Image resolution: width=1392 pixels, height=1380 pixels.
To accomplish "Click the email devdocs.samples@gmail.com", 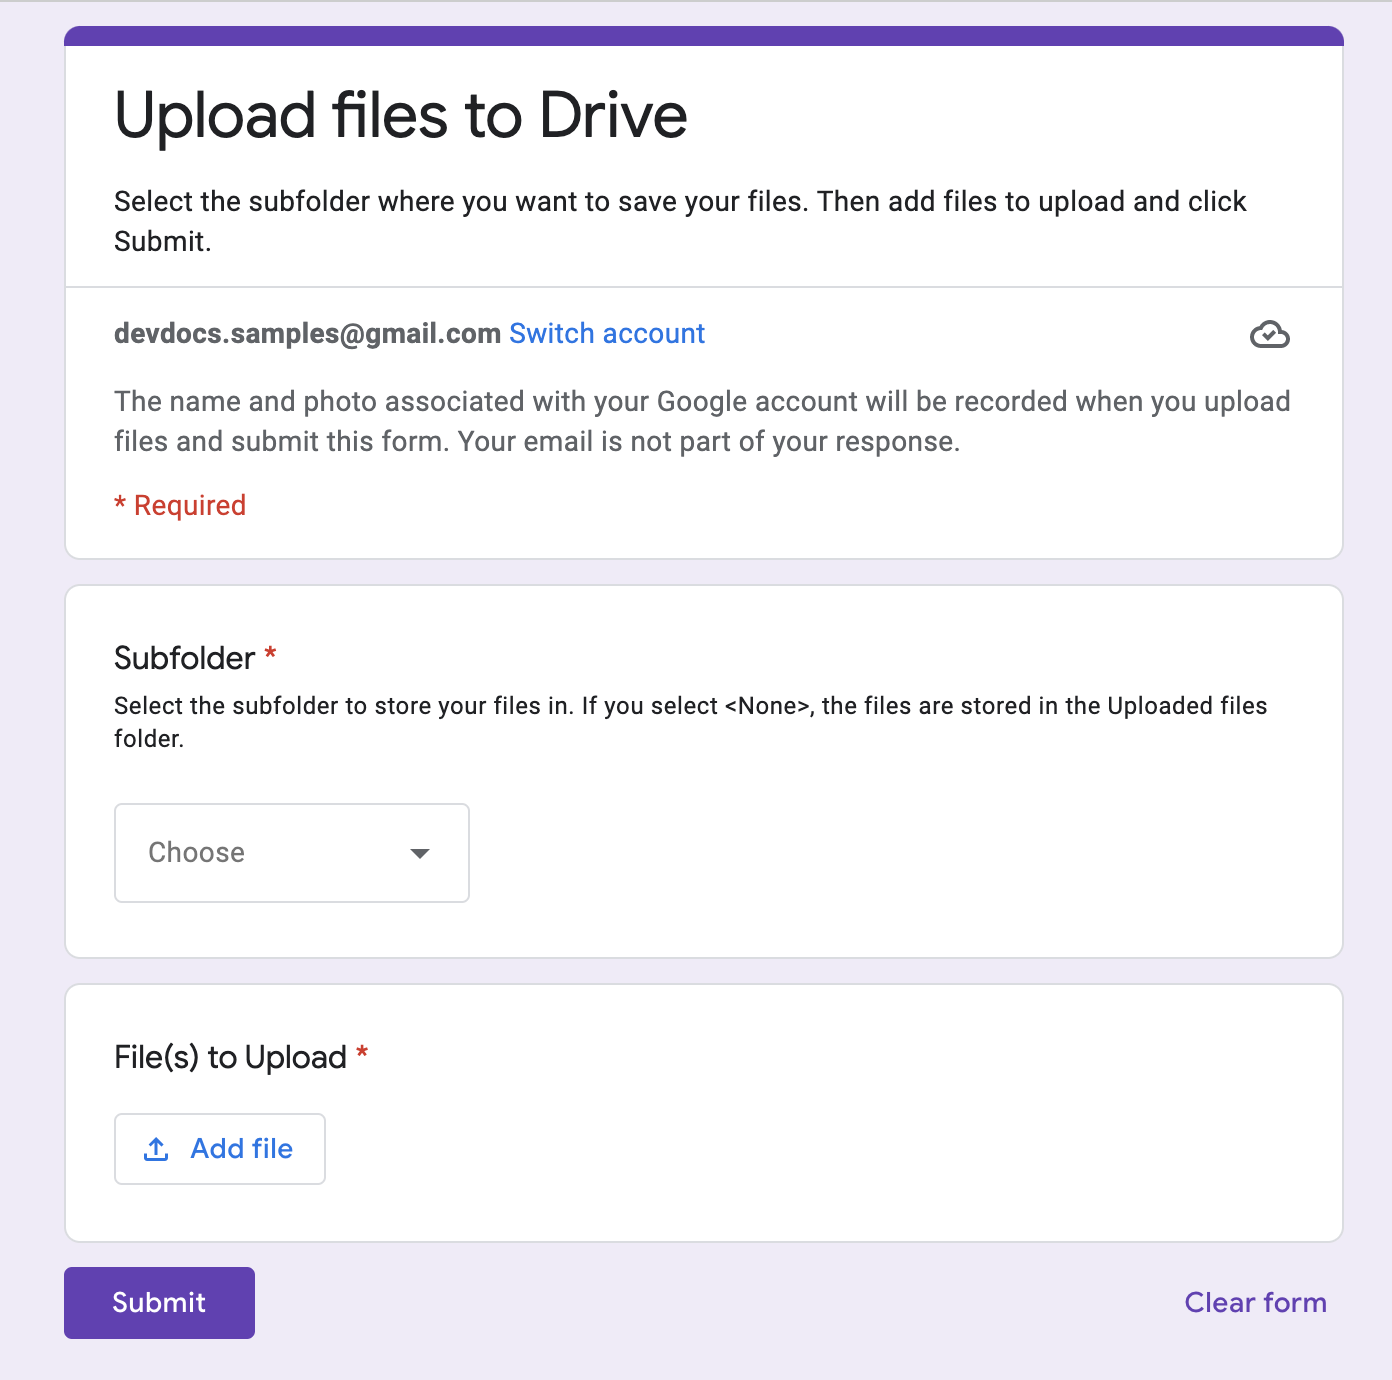I will (306, 333).
